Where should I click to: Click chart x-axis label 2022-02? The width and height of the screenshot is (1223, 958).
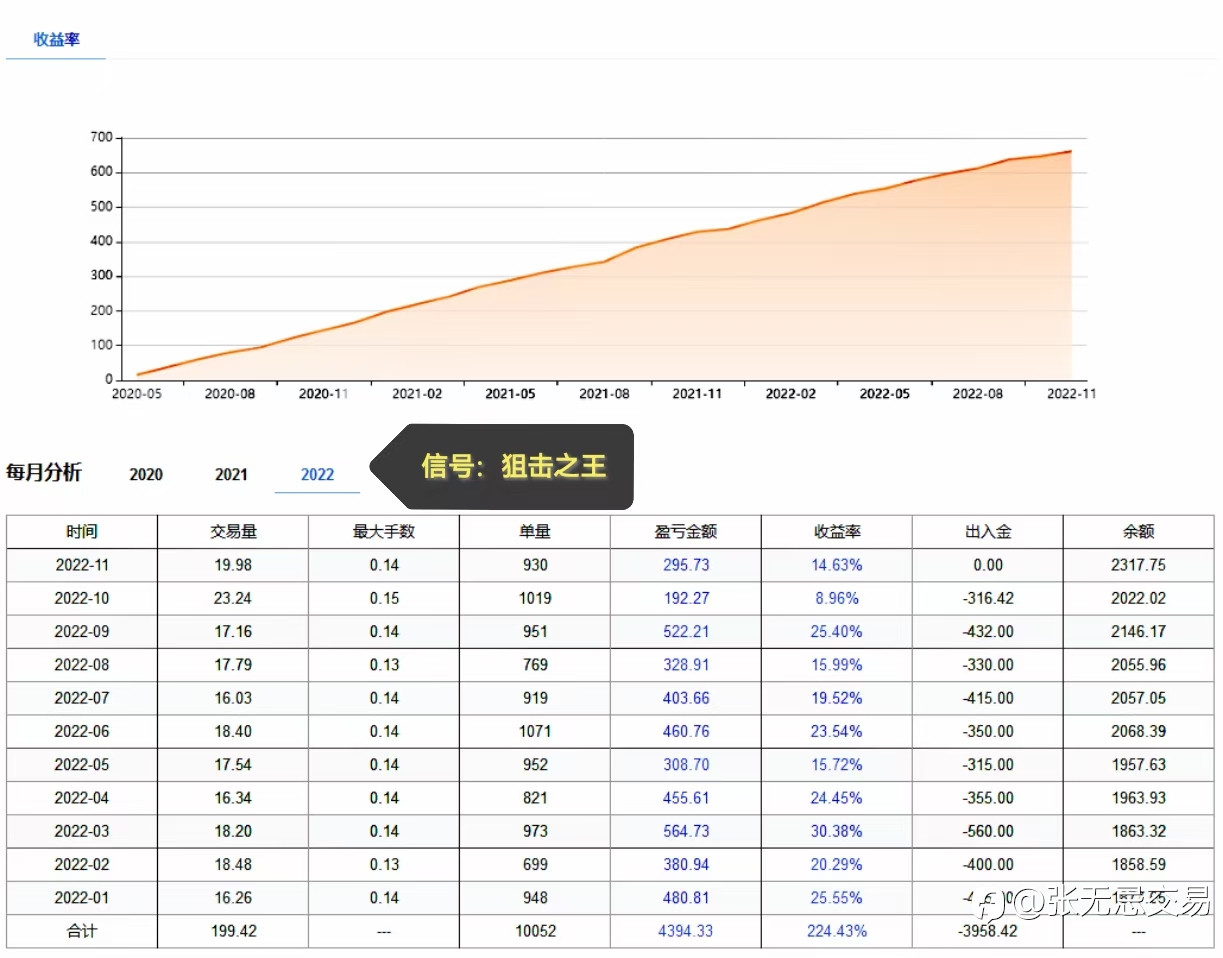pos(791,394)
